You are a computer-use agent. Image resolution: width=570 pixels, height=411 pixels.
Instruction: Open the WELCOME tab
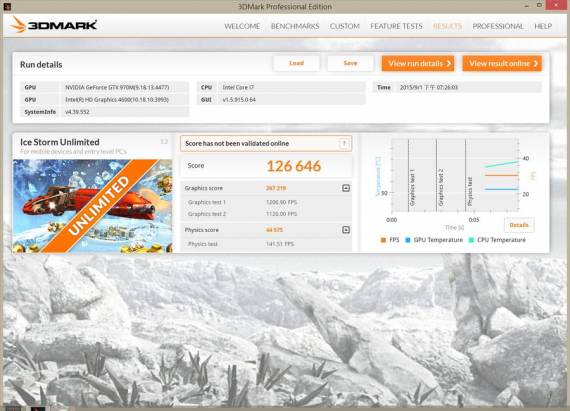(x=242, y=26)
